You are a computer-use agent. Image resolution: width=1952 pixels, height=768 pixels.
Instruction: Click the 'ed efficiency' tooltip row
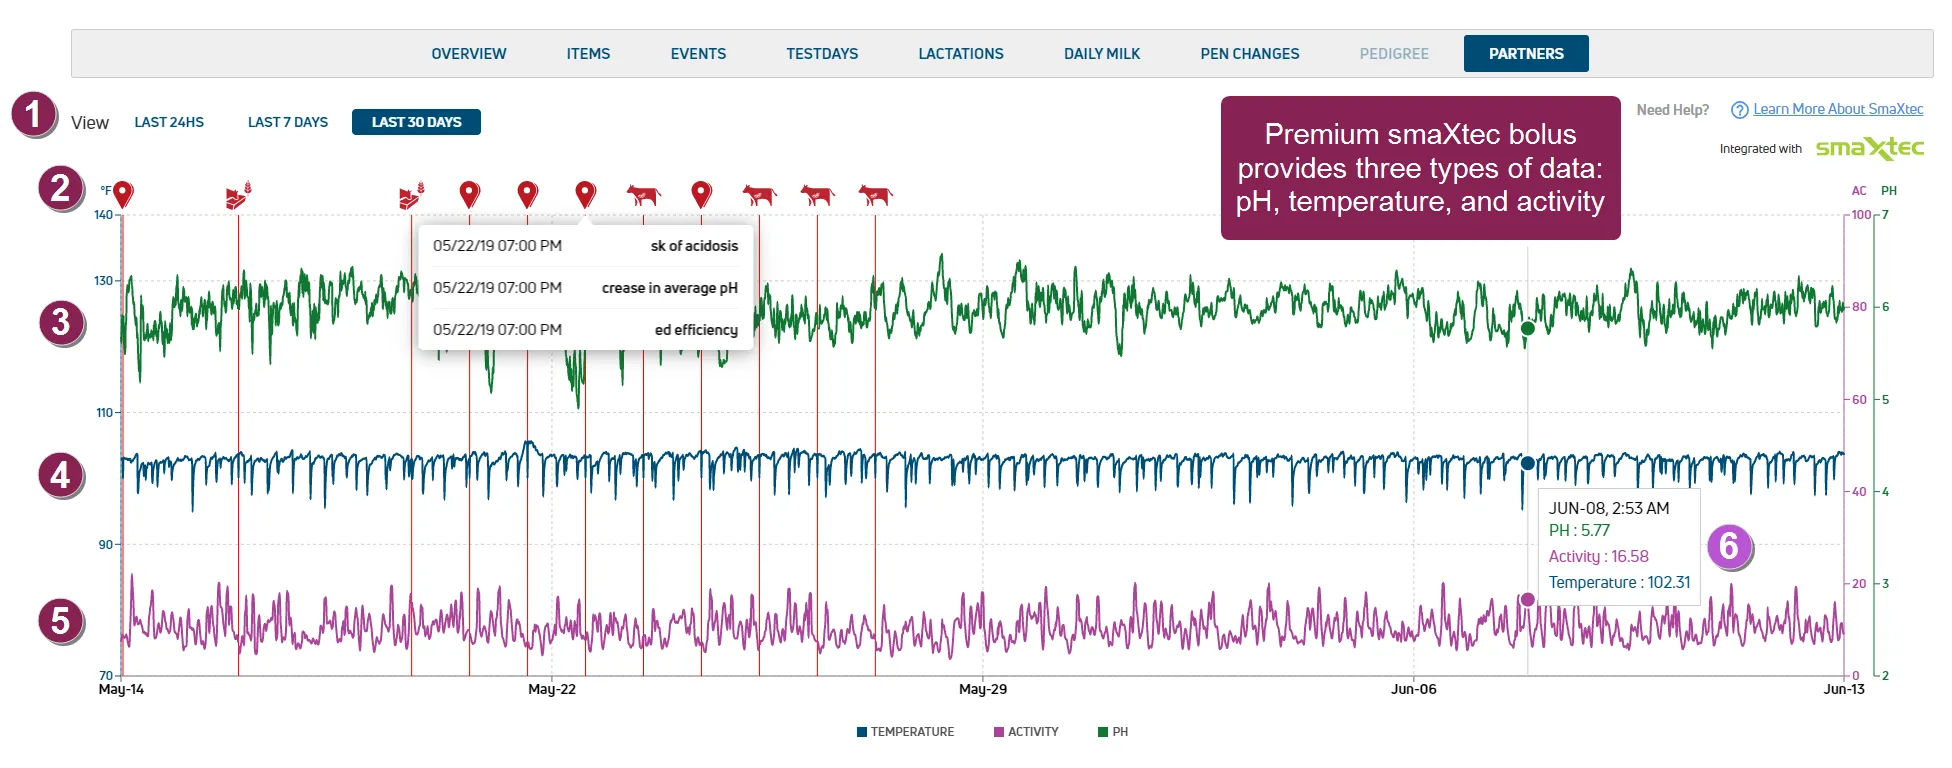[585, 330]
